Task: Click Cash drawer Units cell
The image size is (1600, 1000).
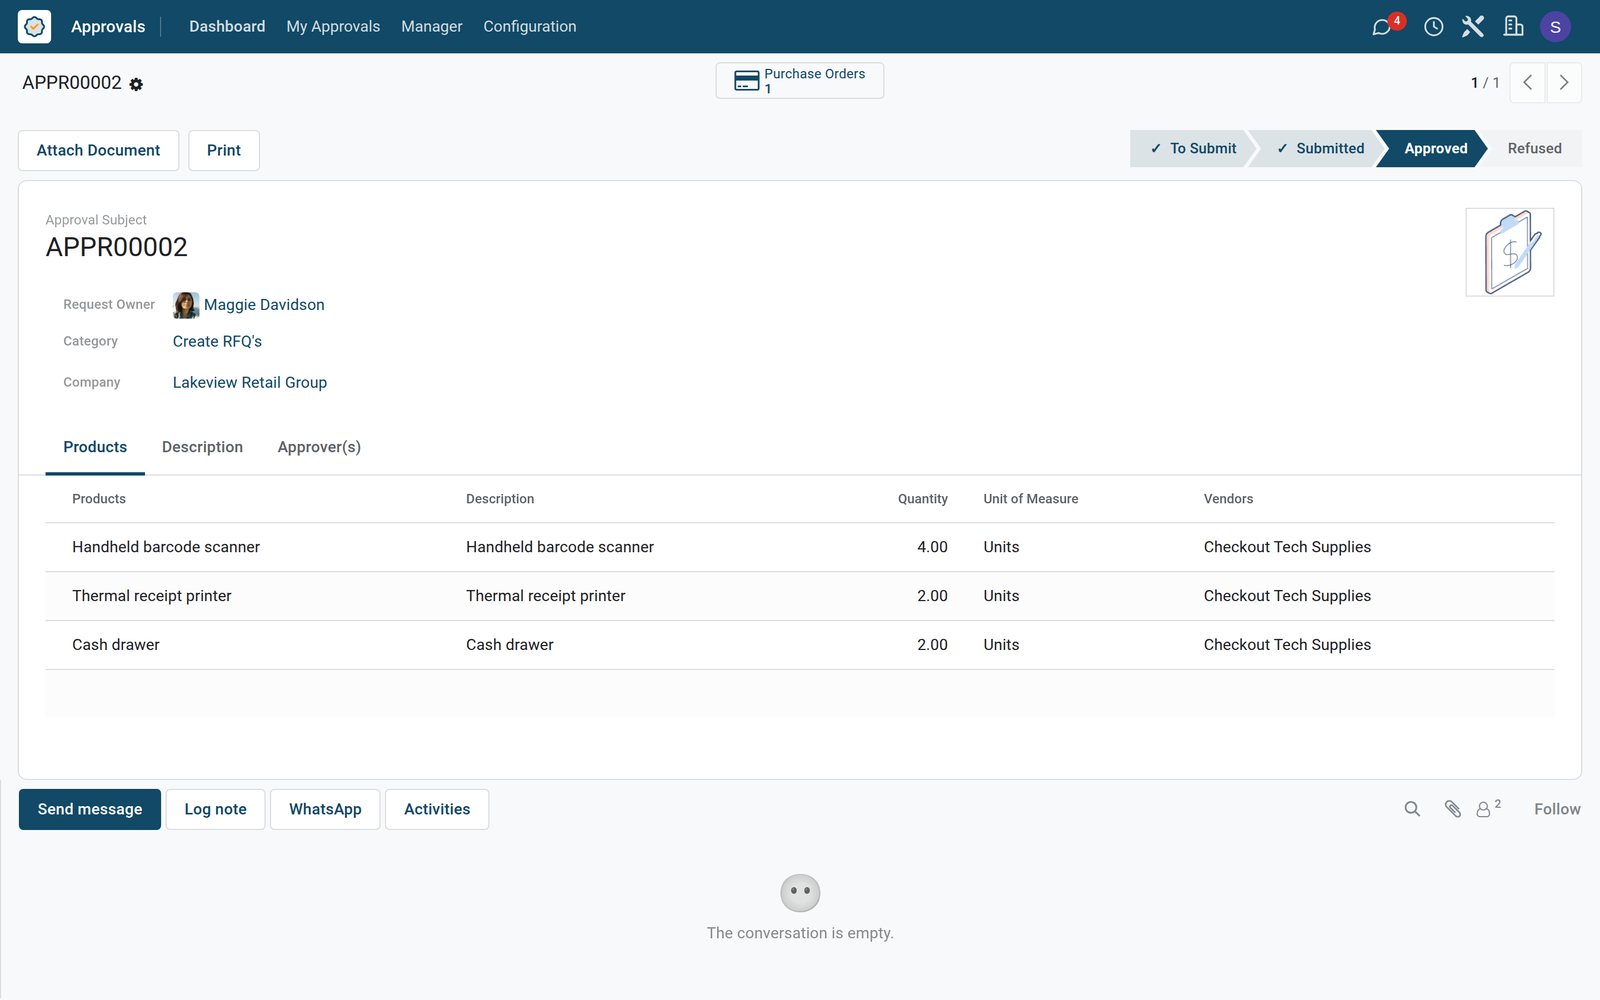Action: tap(1001, 645)
